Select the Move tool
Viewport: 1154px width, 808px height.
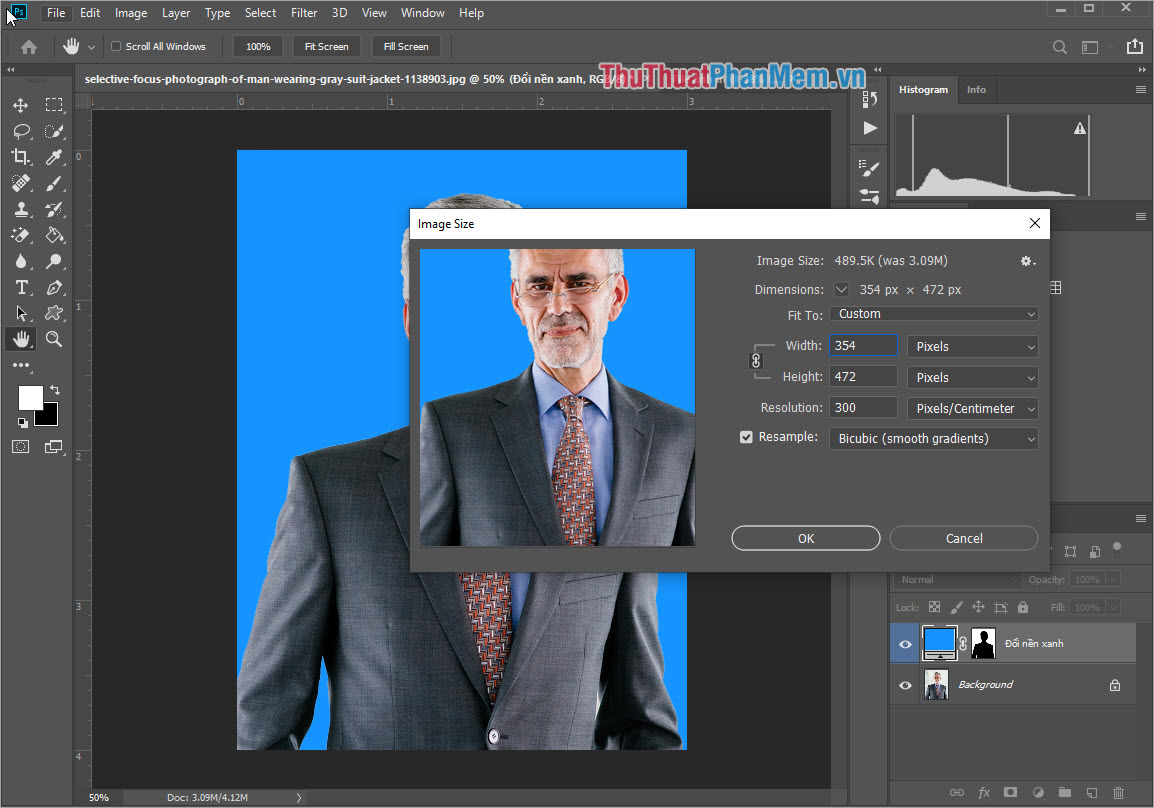tap(20, 105)
